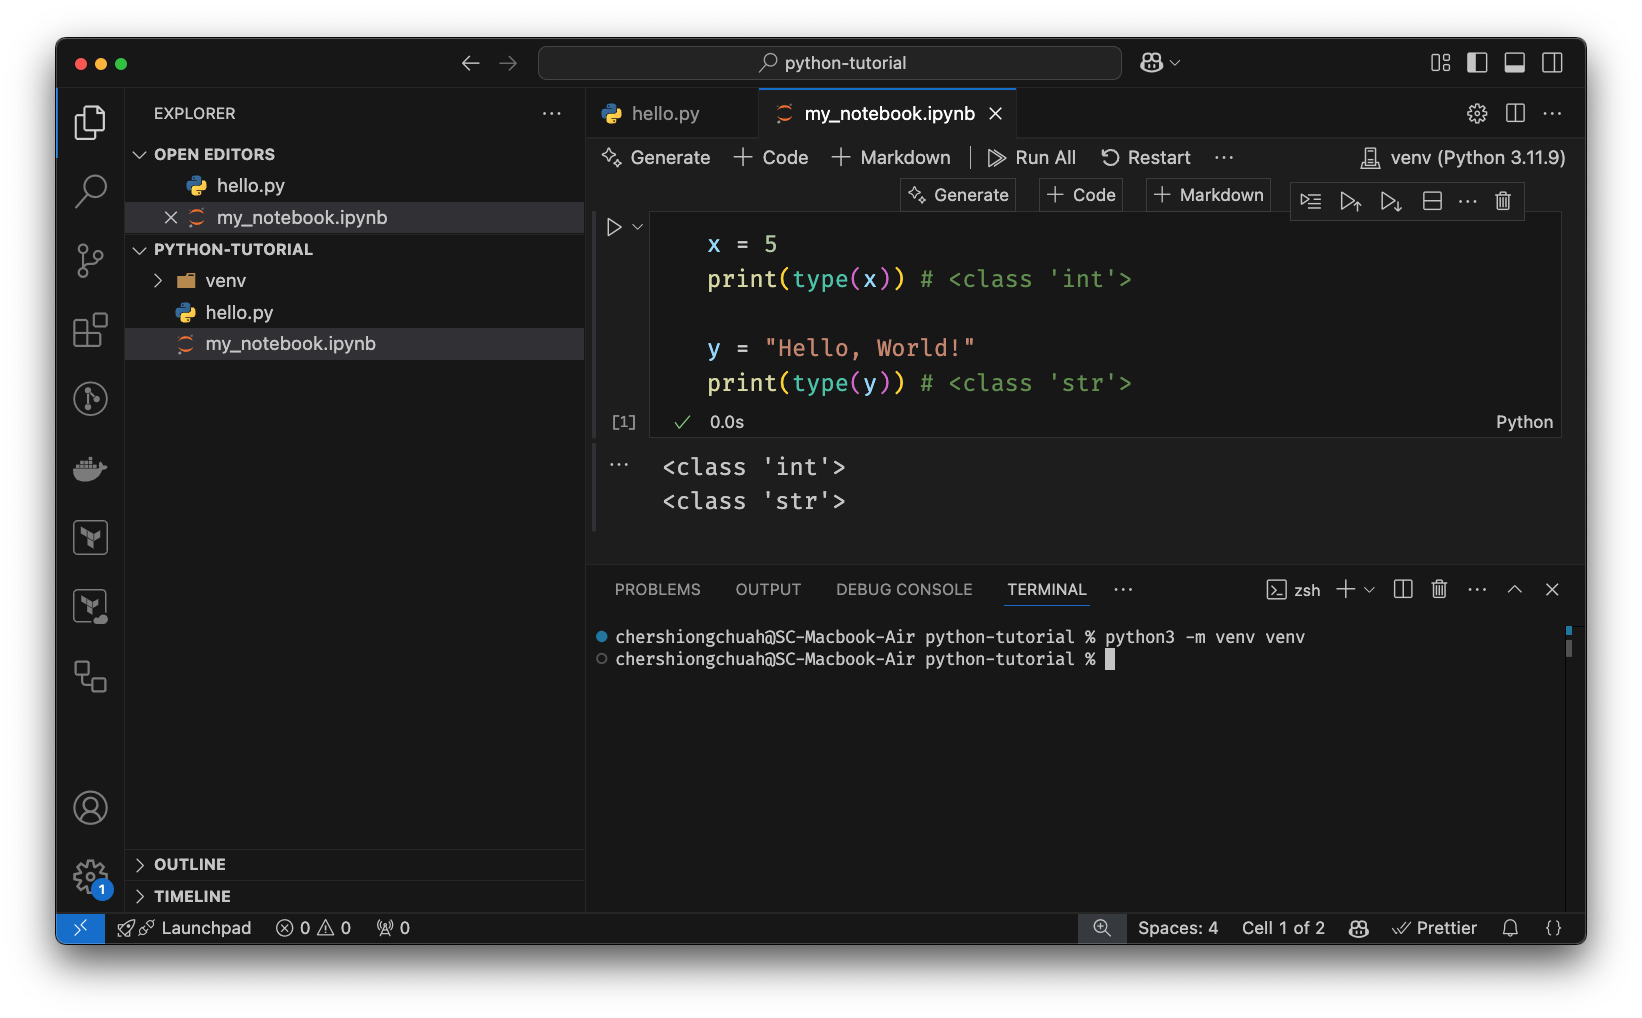This screenshot has height=1018, width=1642.
Task: Split the editor to the right
Action: tap(1515, 113)
